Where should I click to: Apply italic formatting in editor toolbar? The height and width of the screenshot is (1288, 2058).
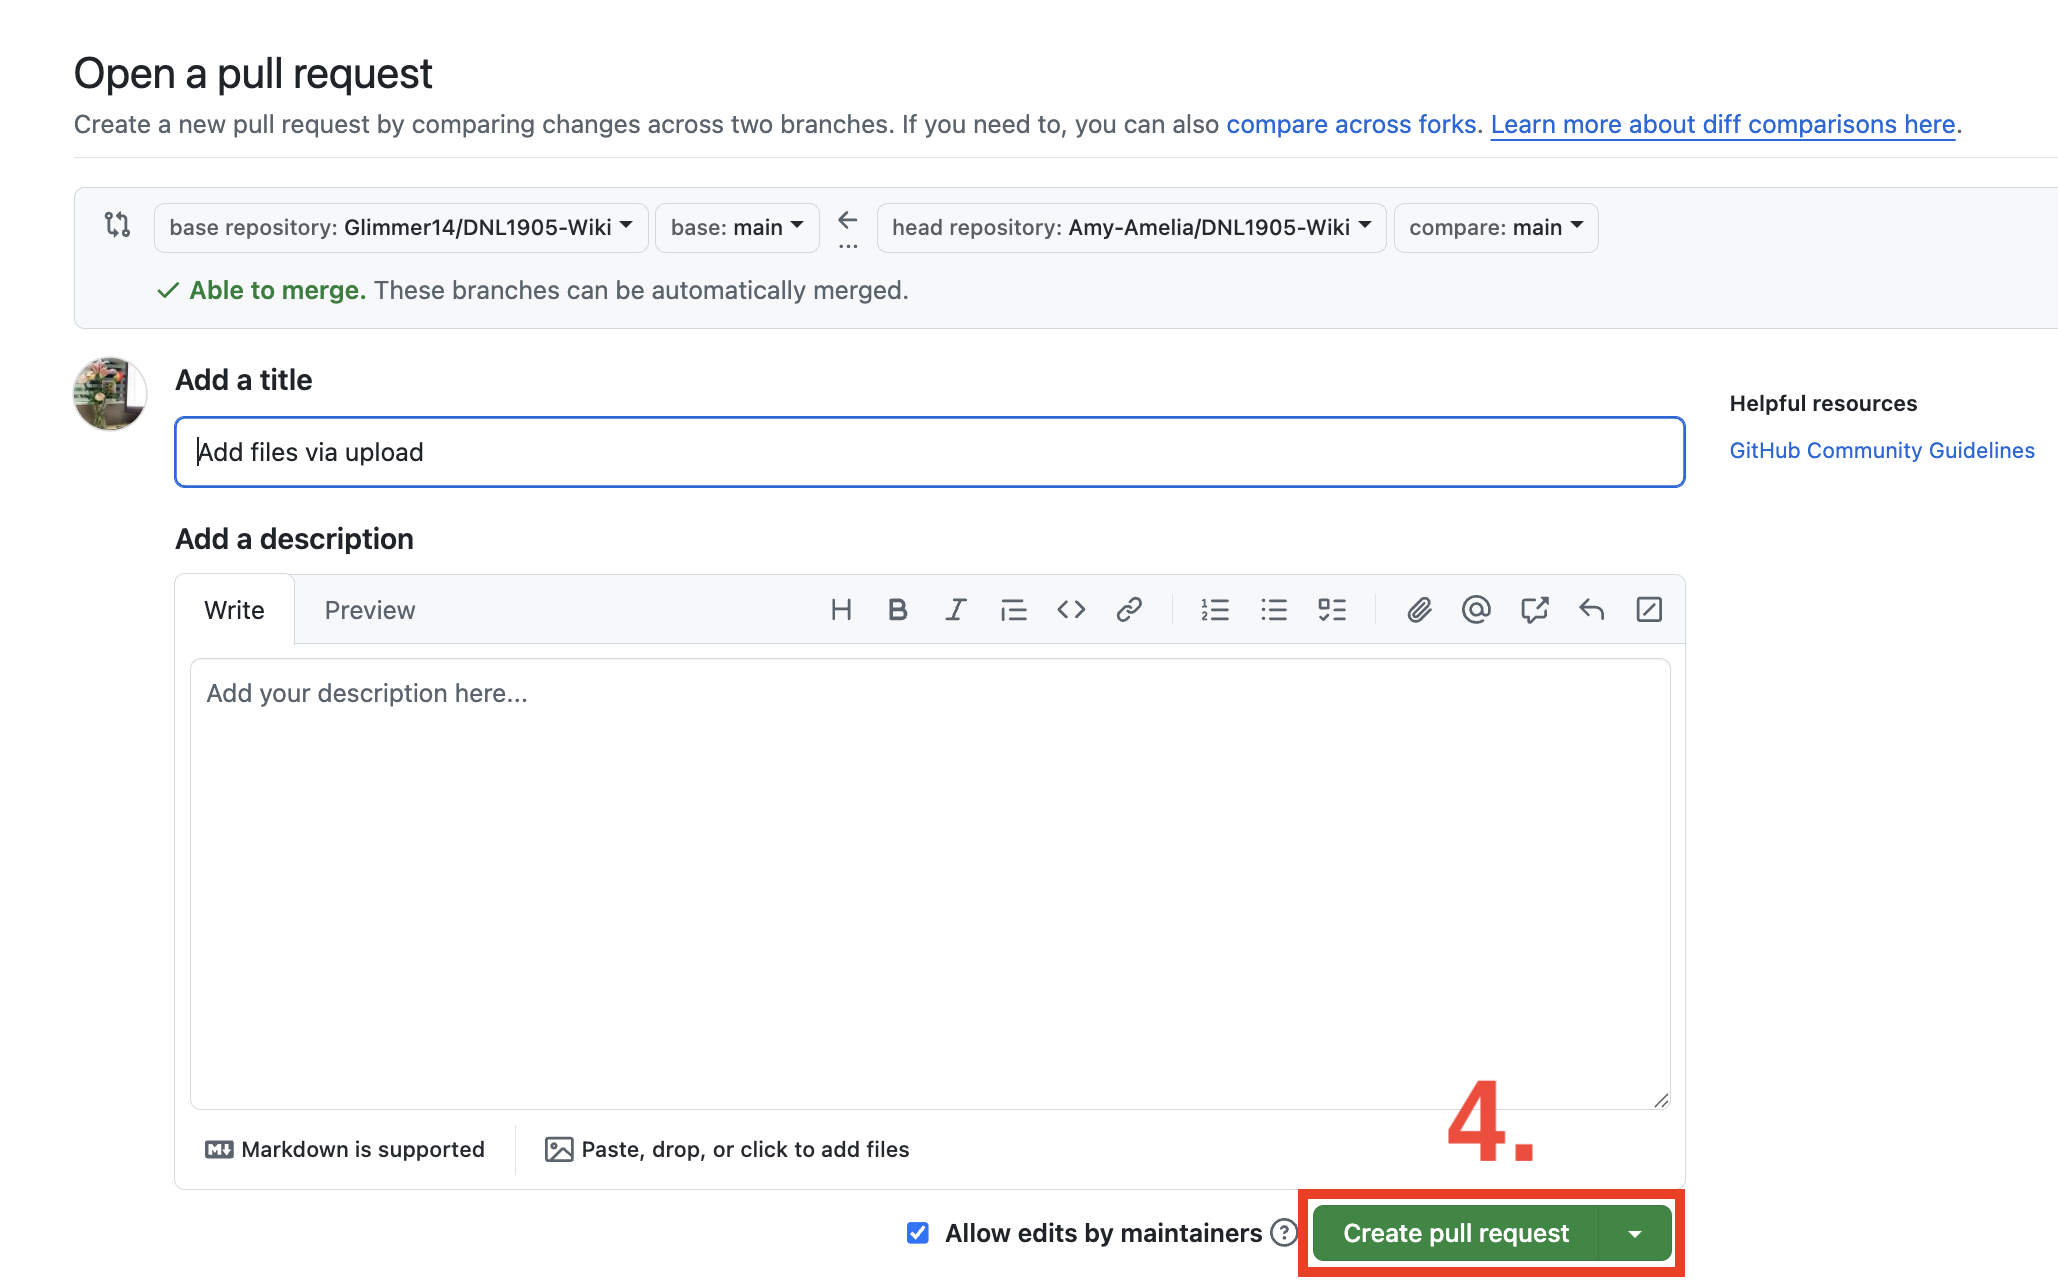coord(956,610)
